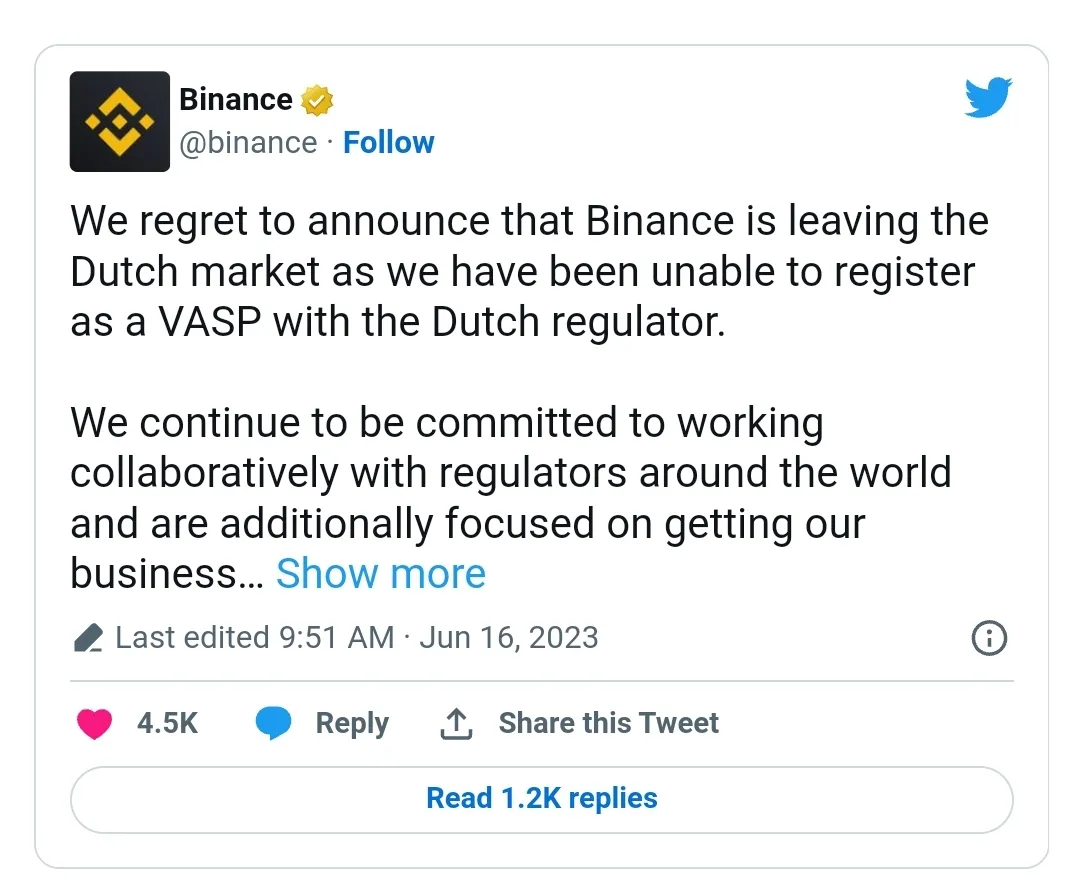Image resolution: width=1079 pixels, height=880 pixels.
Task: Click Share this Tweet text
Action: [x=608, y=723]
